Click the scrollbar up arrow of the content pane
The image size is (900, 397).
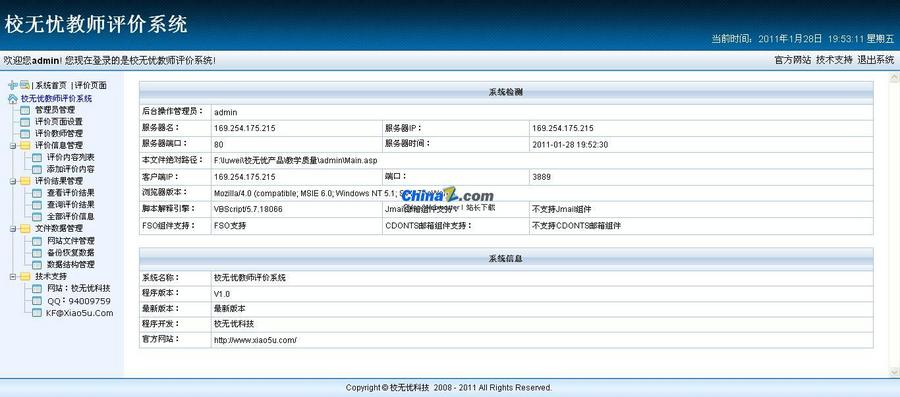[894, 77]
